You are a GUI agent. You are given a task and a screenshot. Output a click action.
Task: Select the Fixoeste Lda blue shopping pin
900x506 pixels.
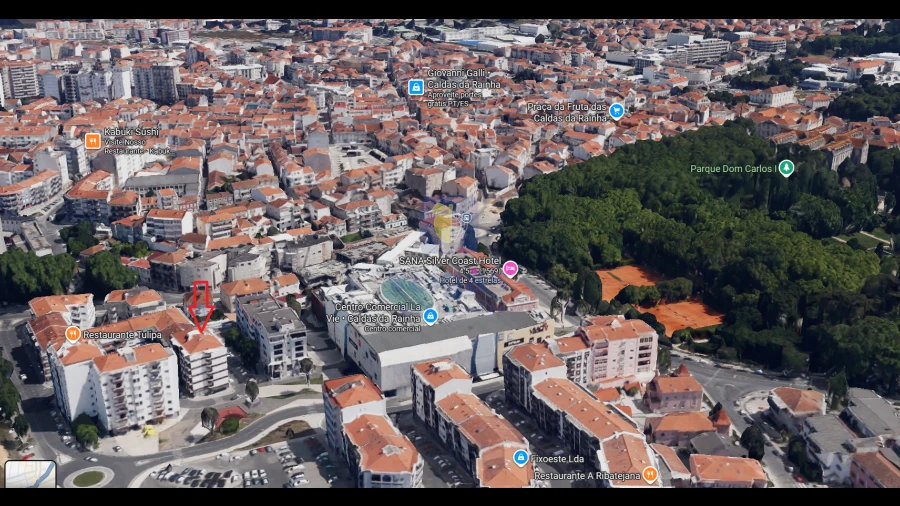pos(520,458)
